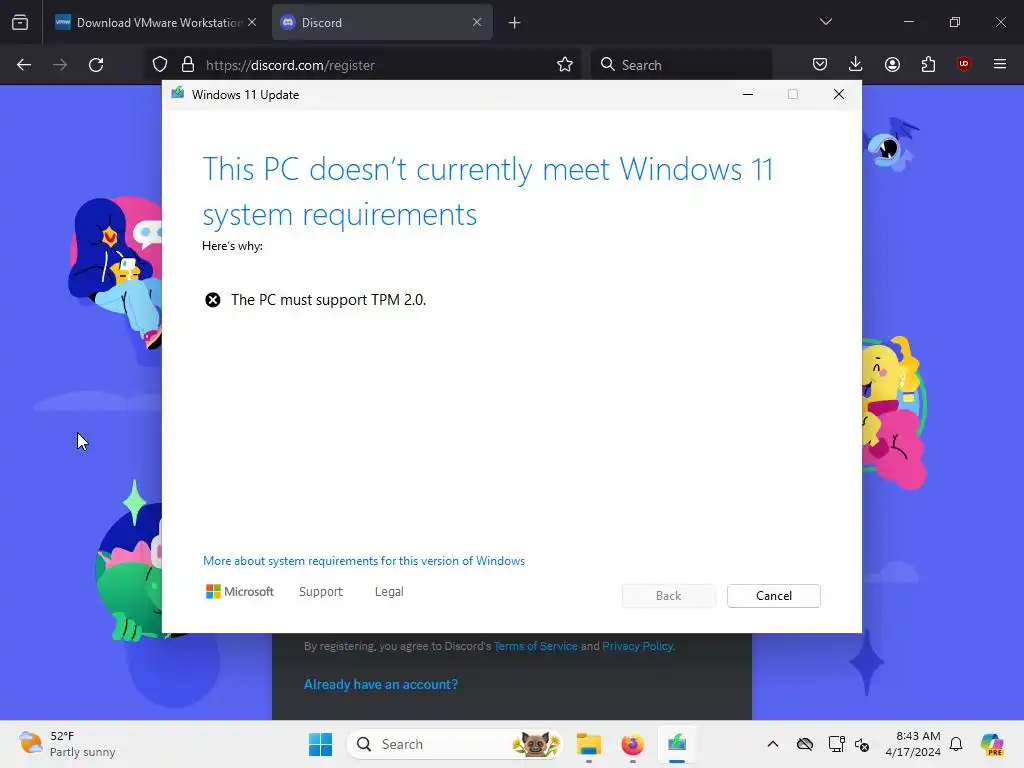Open a new browser tab
This screenshot has width=1024, height=768.
(515, 23)
